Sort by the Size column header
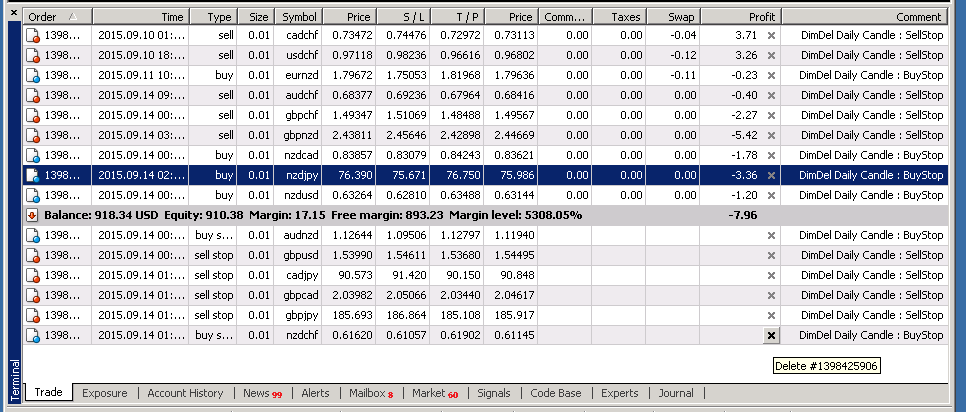This screenshot has height=412, width=966. point(255,17)
